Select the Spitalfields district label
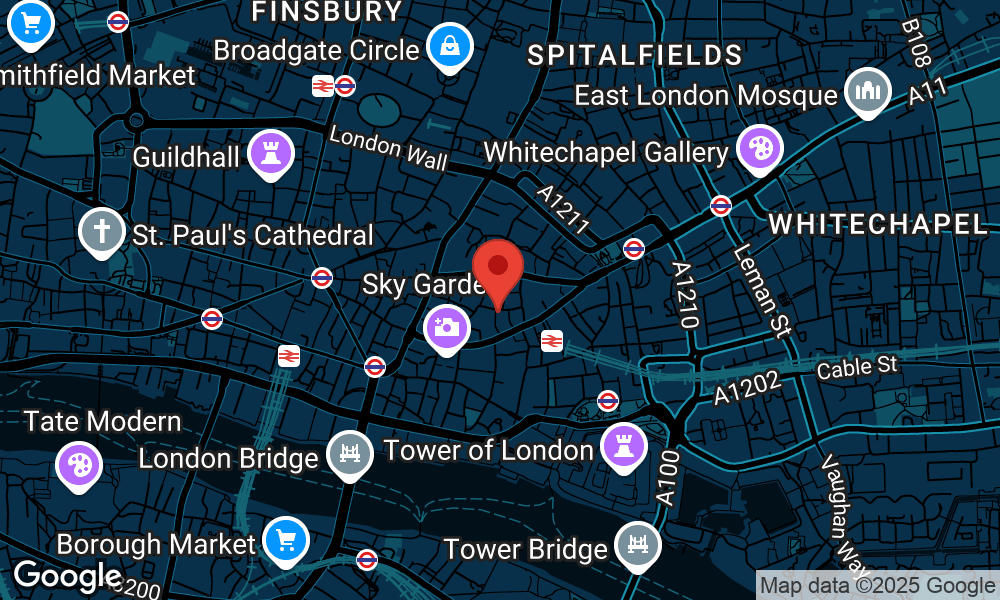Image resolution: width=1000 pixels, height=600 pixels. tap(635, 55)
